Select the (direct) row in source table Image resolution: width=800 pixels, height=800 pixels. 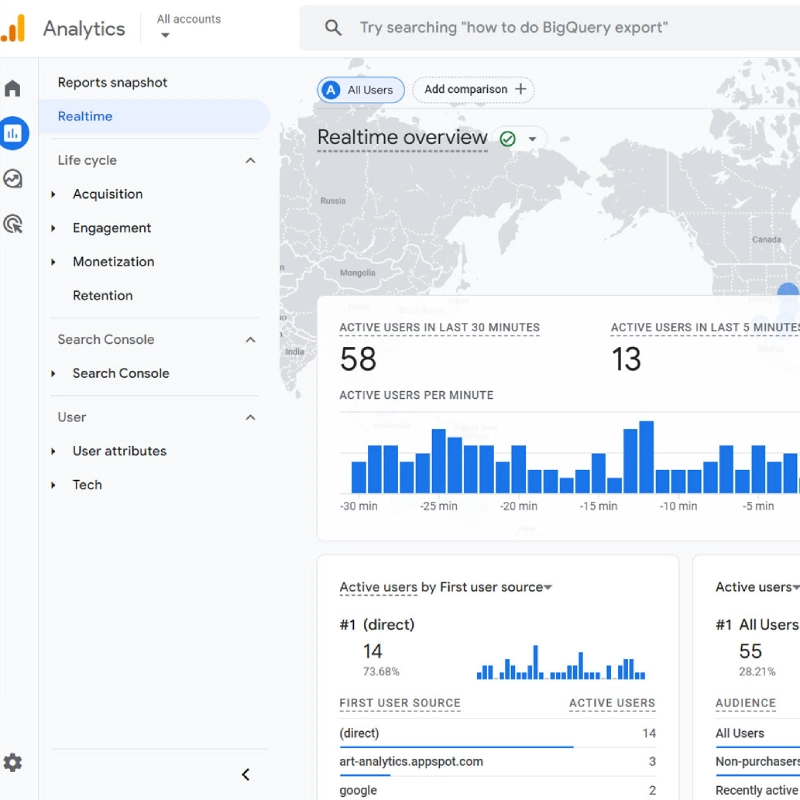point(497,734)
